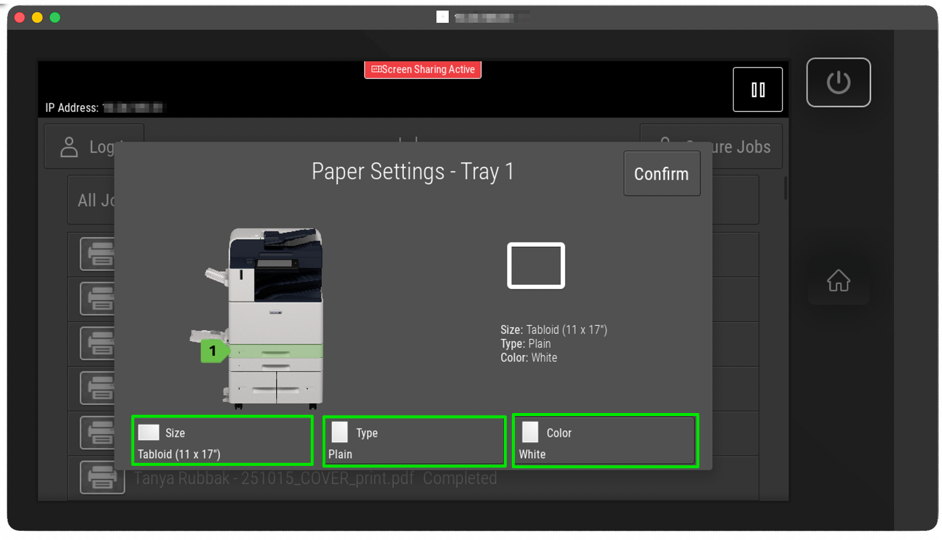Click the paper orientation preview rectangle
942x540 pixels.
tap(535, 265)
